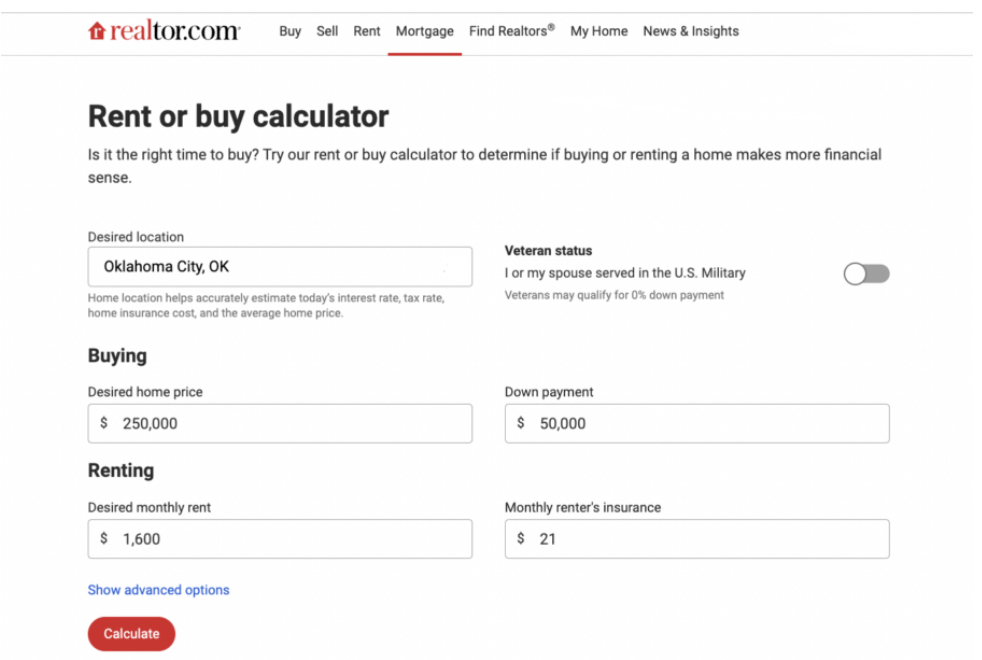Click the realtor.com house logo icon
The height and width of the screenshot is (660, 982).
coord(96,31)
